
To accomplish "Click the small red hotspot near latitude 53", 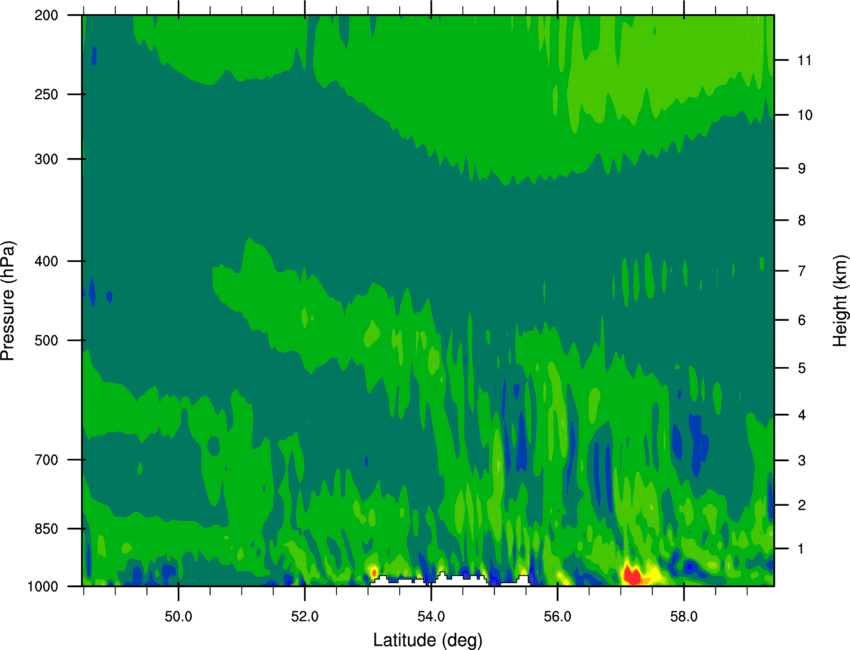I will click(x=374, y=571).
